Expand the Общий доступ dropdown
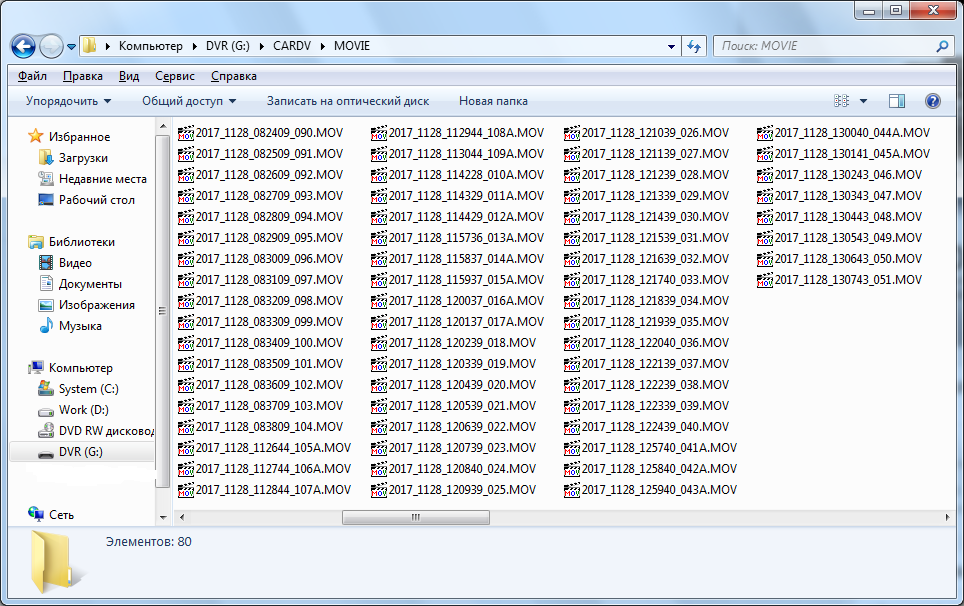The image size is (964, 606). [x=189, y=101]
